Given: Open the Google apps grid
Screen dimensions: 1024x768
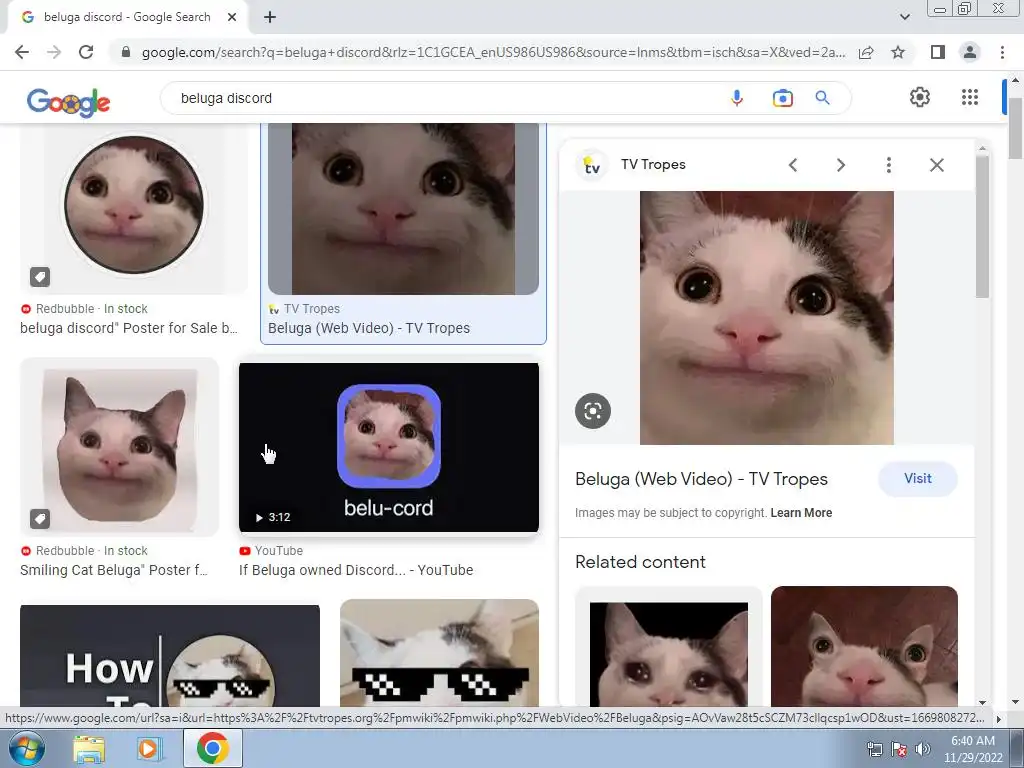Looking at the screenshot, I should click(970, 97).
